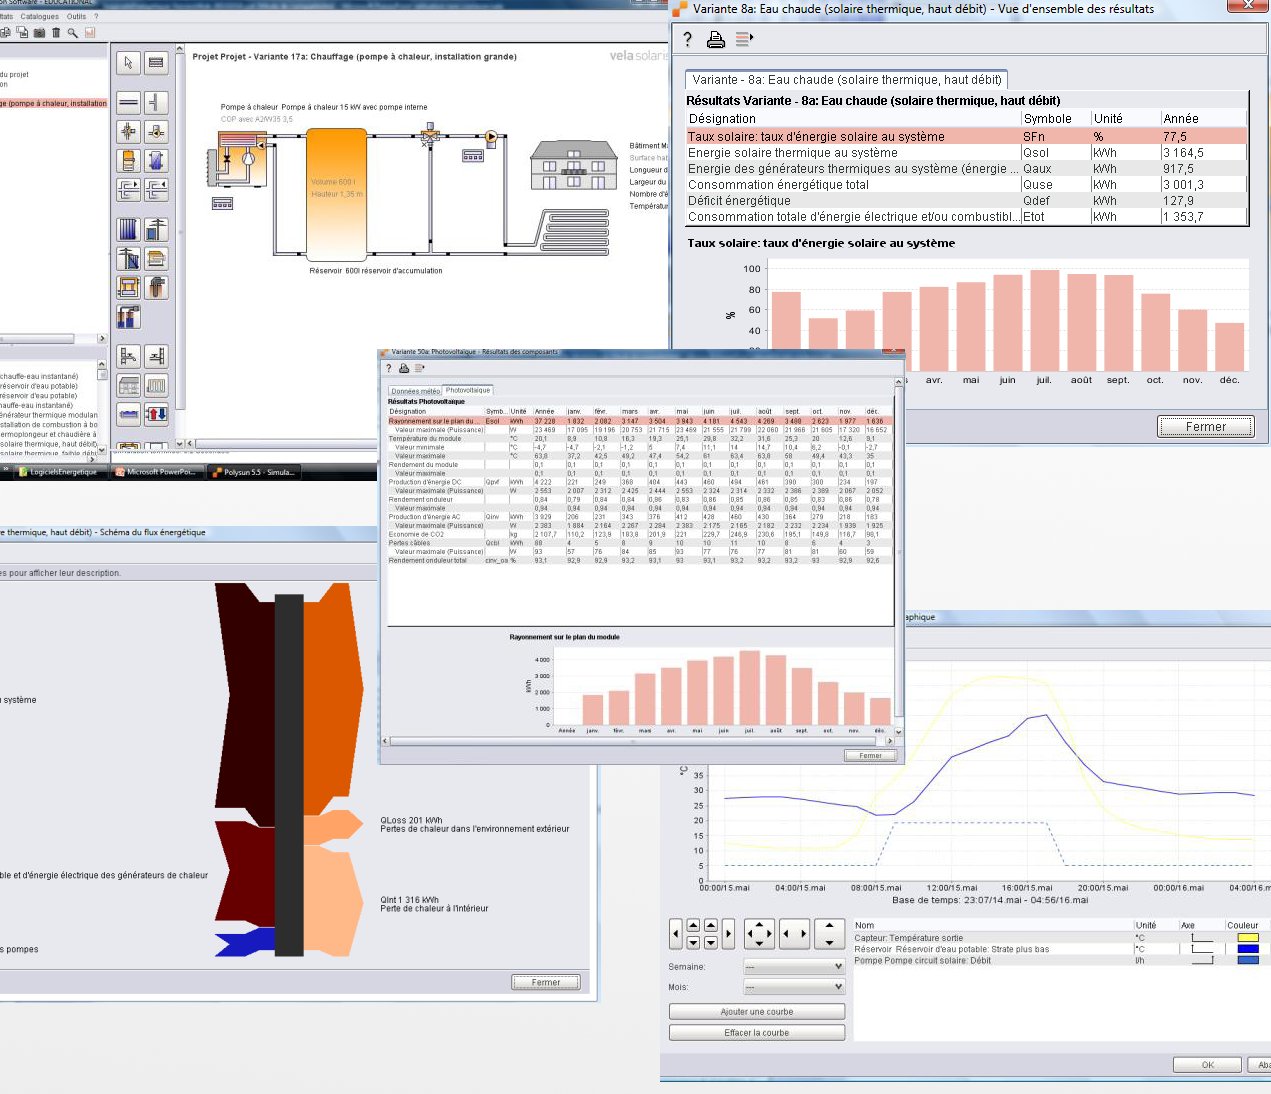Viewport: 1271px width, 1094px height.
Task: Click the help question mark in Variante 8a window
Action: click(687, 40)
